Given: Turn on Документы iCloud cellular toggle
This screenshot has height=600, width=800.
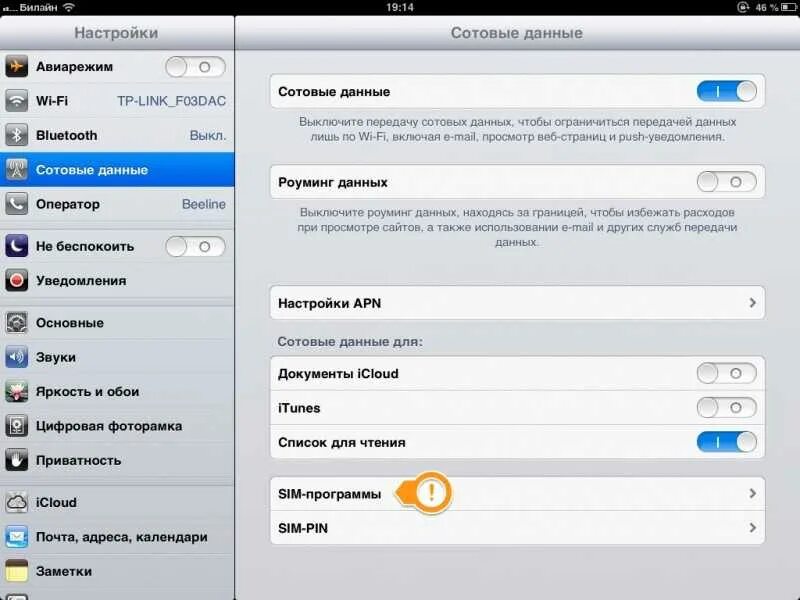Looking at the screenshot, I should 727,373.
